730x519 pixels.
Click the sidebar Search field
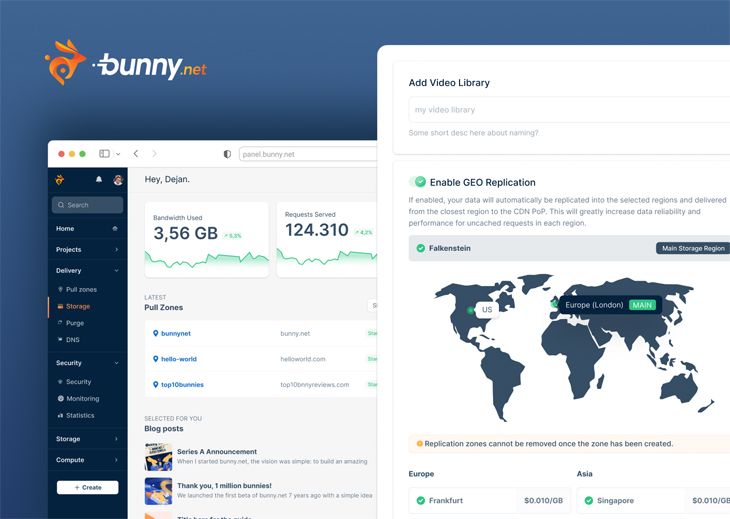pos(88,205)
